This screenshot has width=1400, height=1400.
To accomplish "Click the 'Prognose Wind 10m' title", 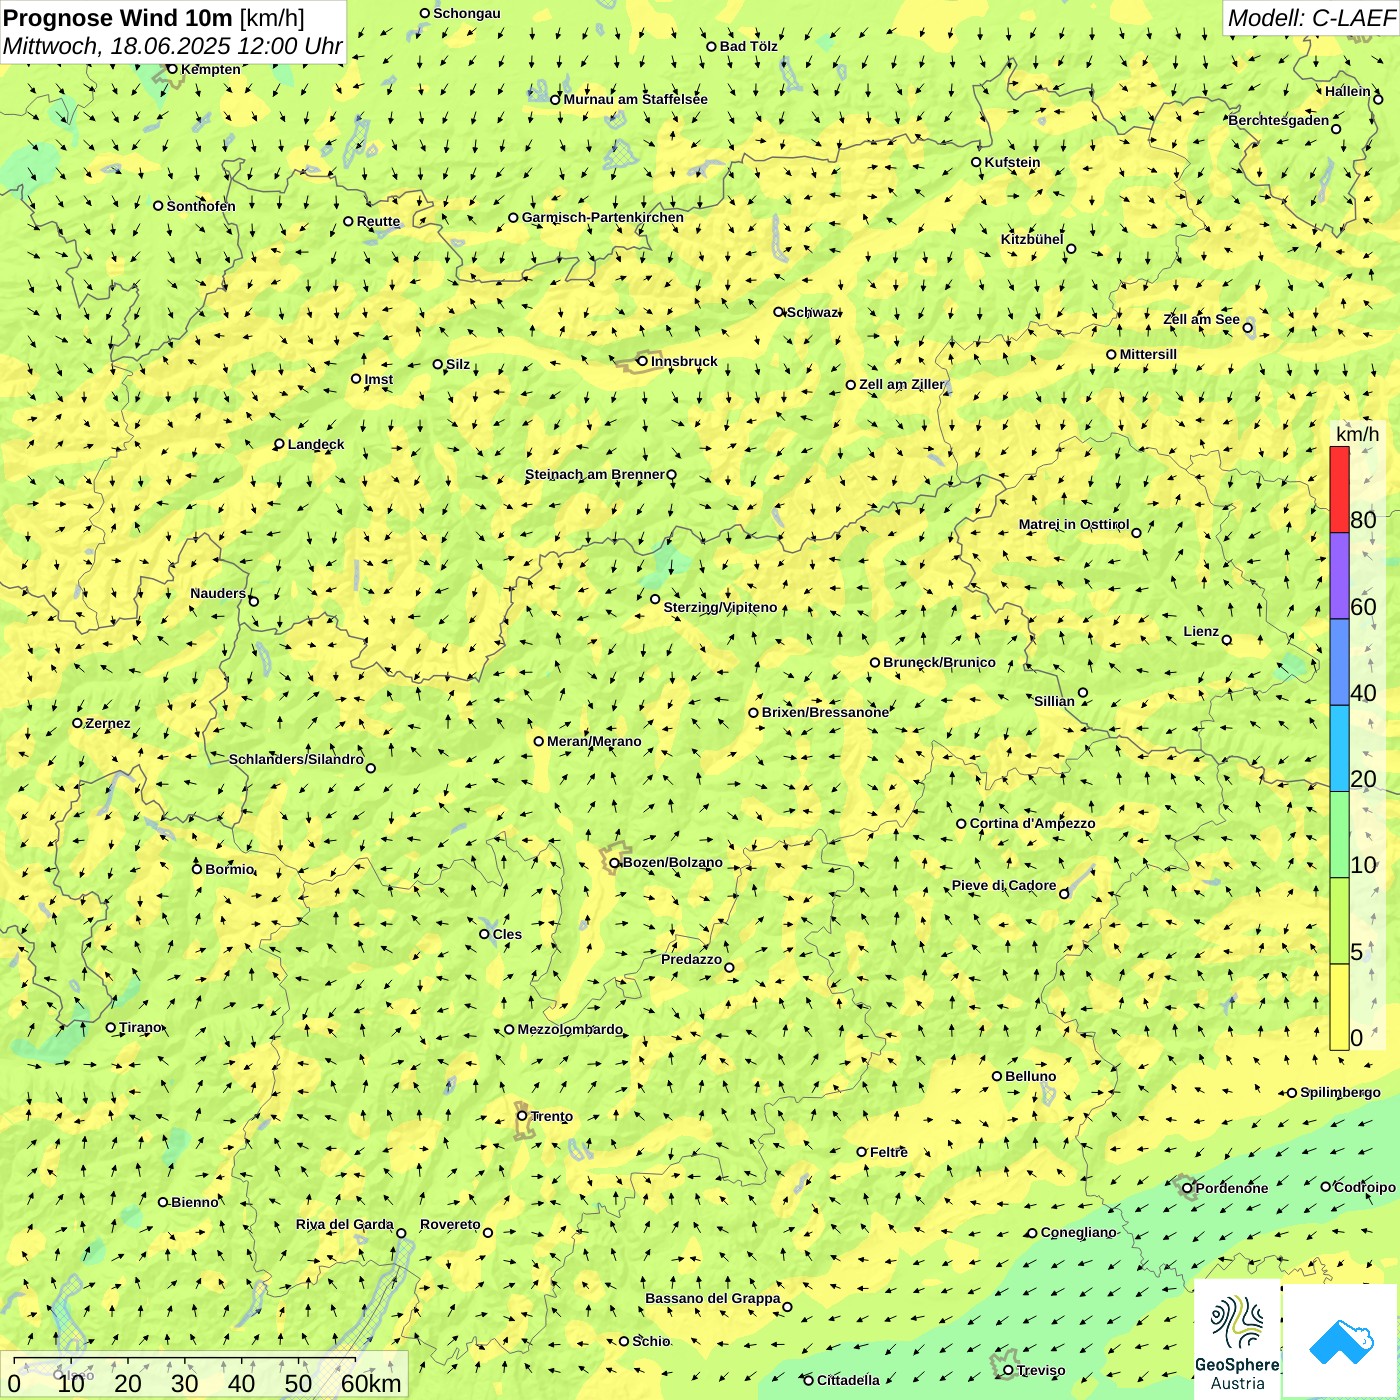I will click(x=117, y=18).
